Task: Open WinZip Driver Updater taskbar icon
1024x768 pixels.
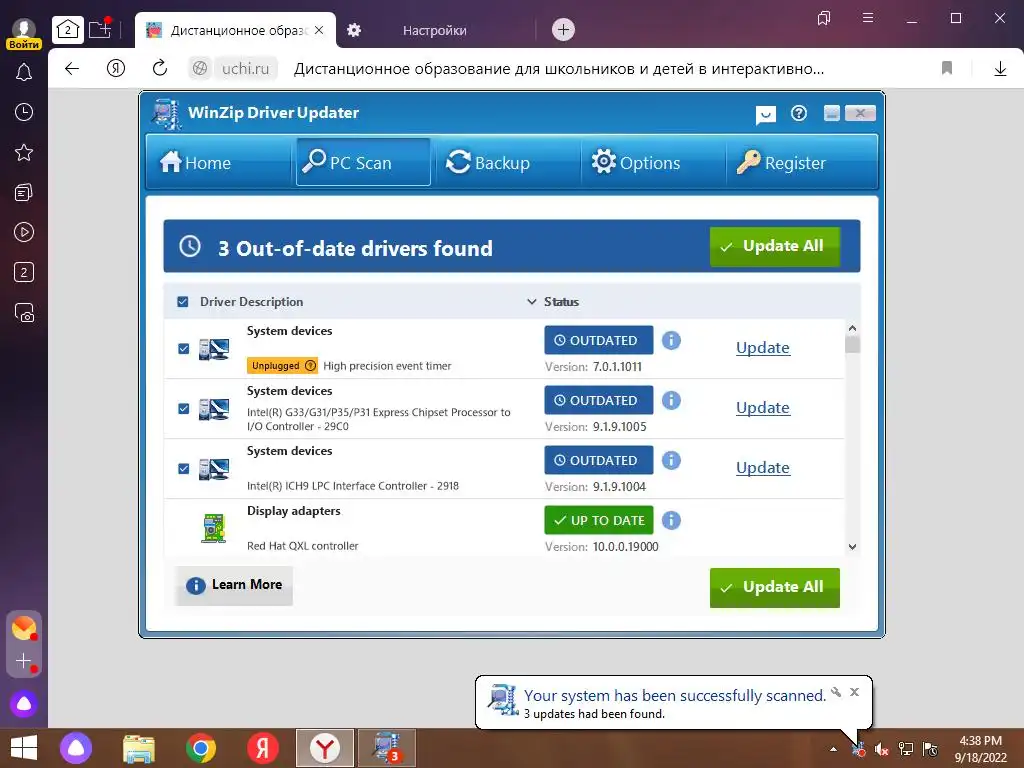Action: click(x=387, y=748)
